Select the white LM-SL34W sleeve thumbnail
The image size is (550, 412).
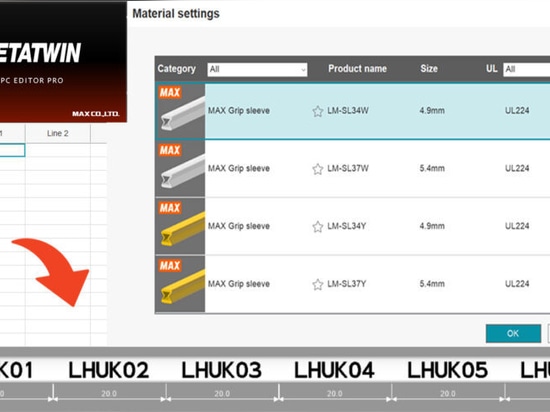pos(181,111)
